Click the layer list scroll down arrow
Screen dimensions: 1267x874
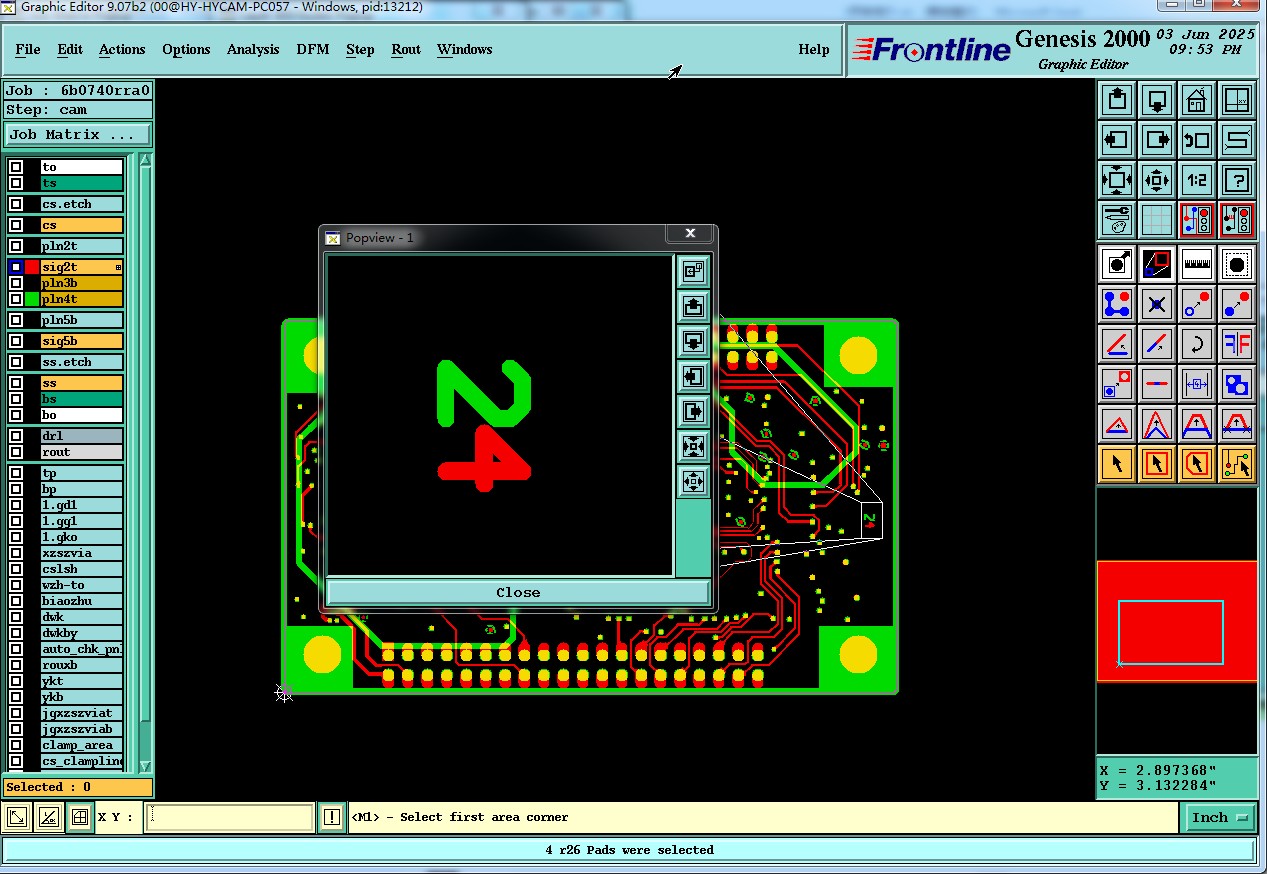145,765
